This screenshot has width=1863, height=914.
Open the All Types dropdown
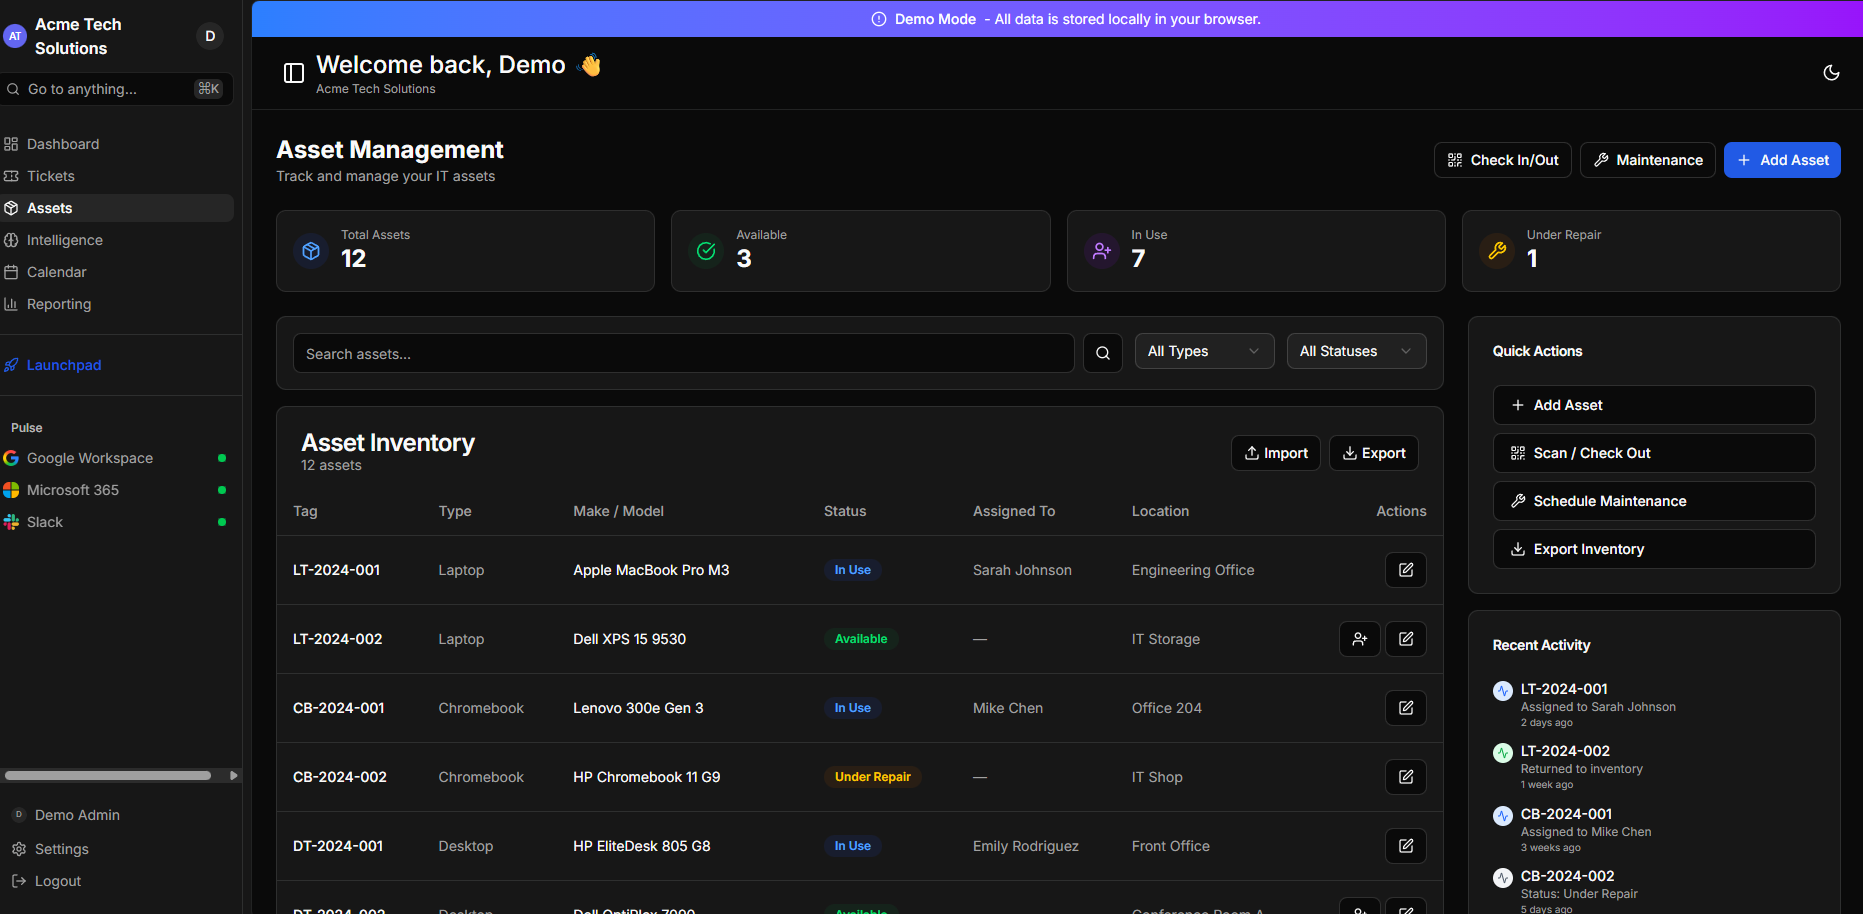[x=1204, y=351]
